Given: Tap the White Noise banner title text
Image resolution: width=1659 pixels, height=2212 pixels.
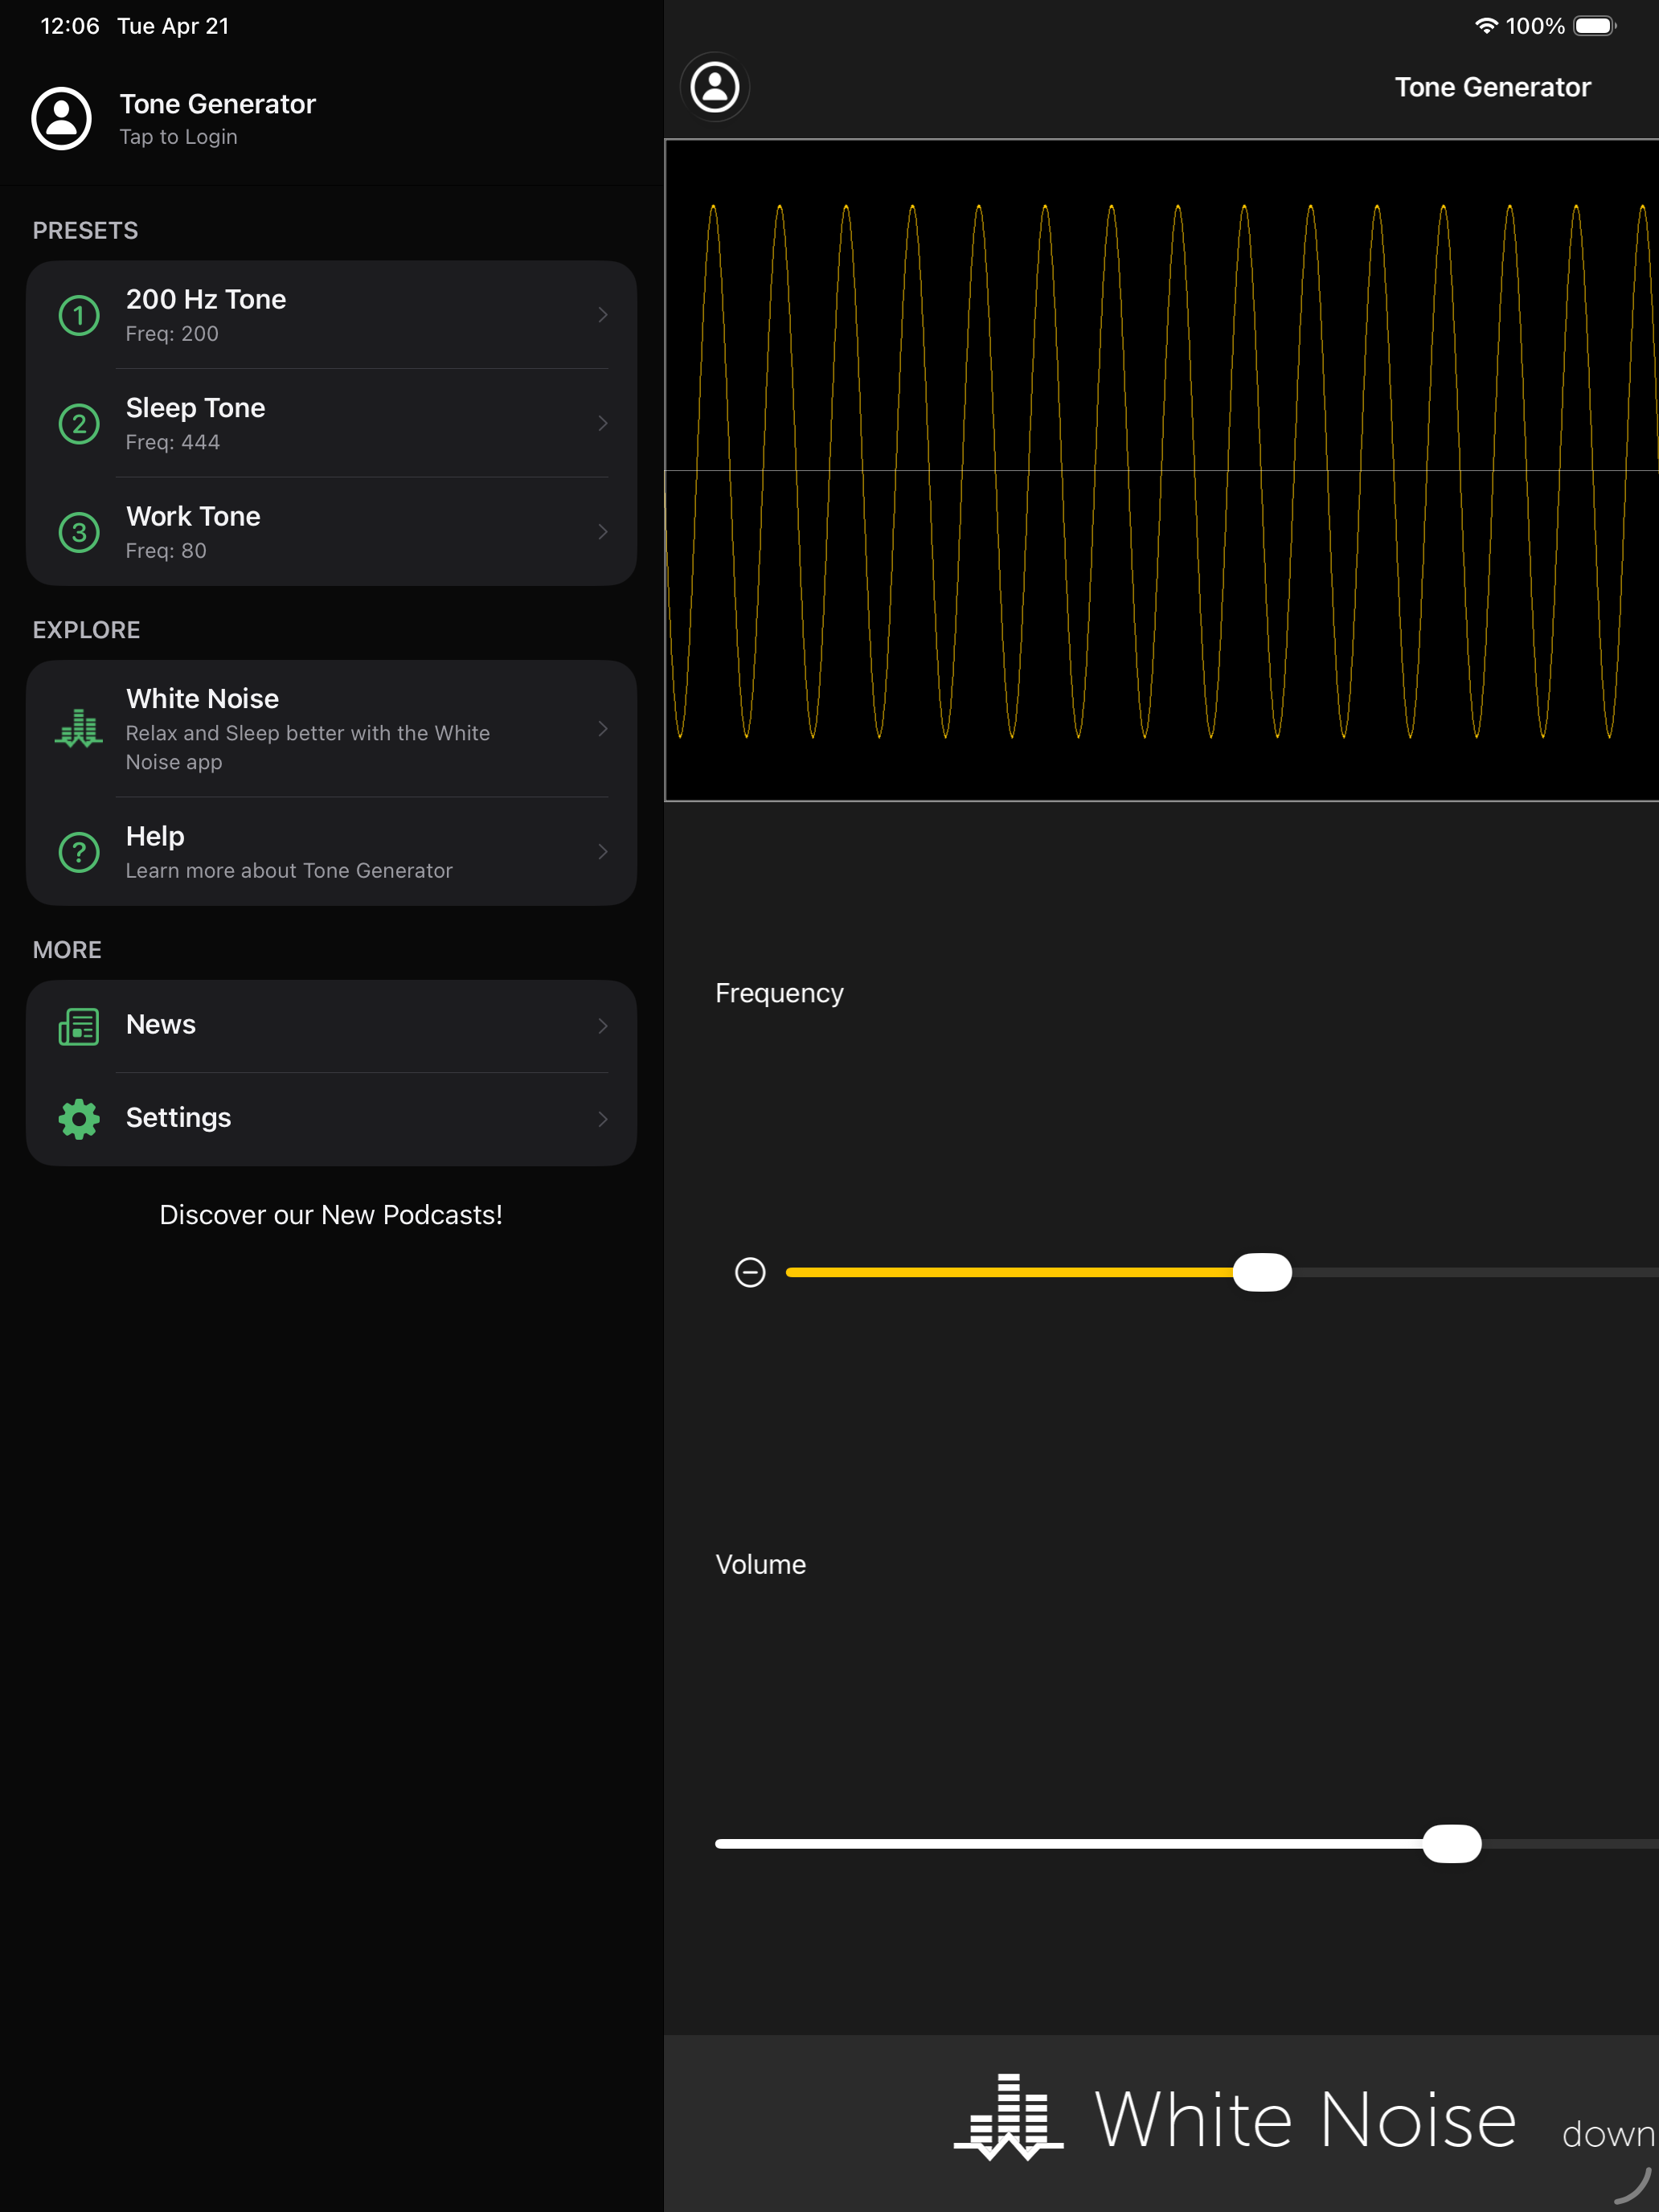Looking at the screenshot, I should point(1305,2120).
